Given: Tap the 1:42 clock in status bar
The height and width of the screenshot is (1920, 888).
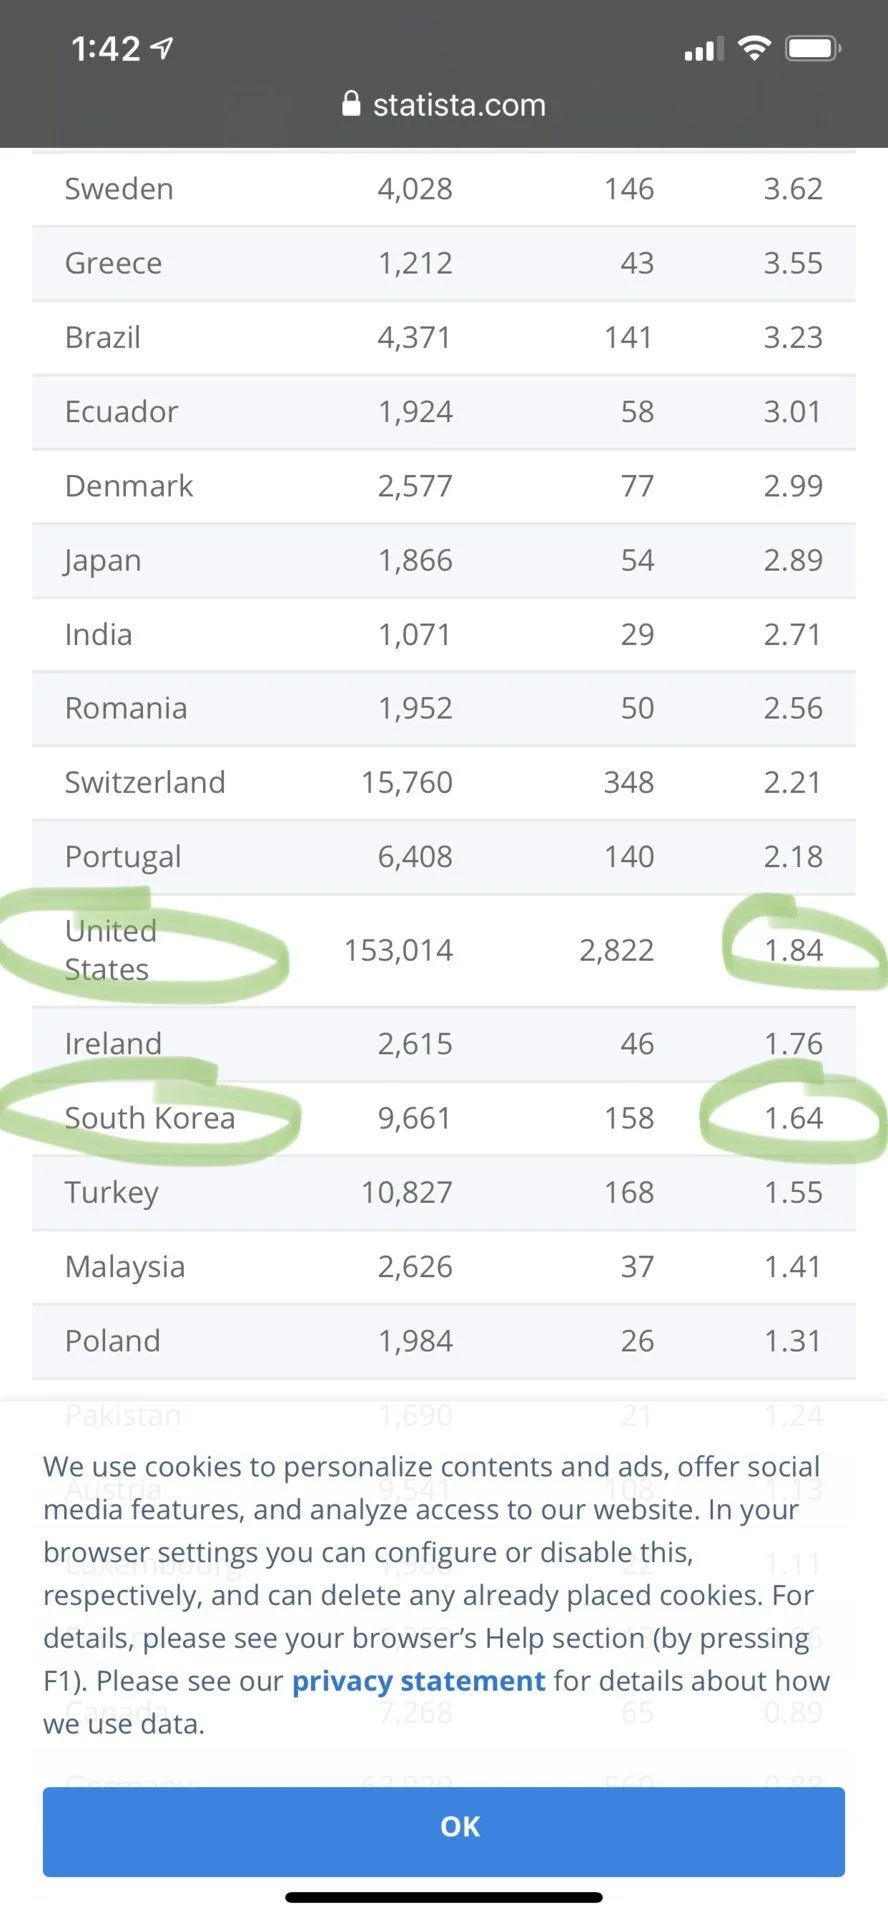Looking at the screenshot, I should click(x=106, y=48).
